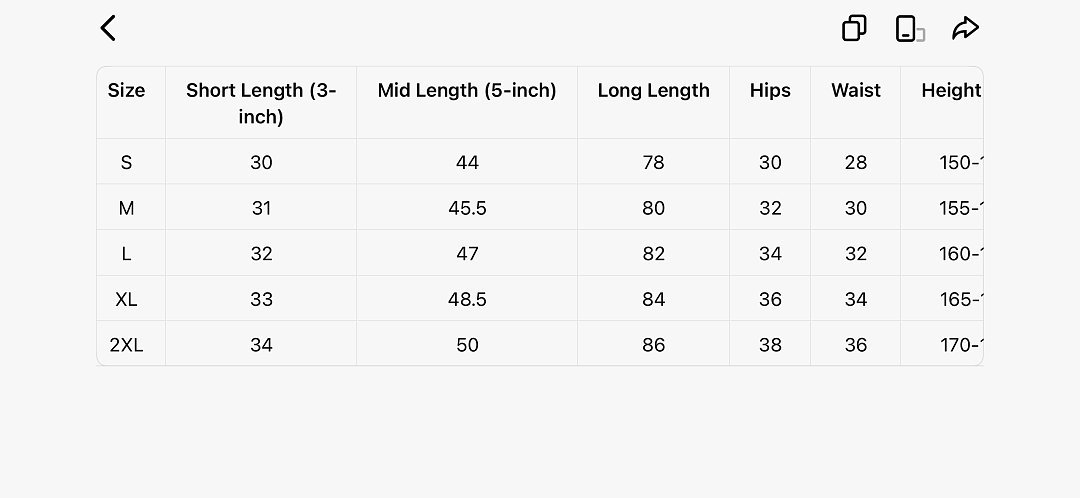The height and width of the screenshot is (498, 1080).
Task: Toggle device orientation icon in top bar
Action: 909,29
